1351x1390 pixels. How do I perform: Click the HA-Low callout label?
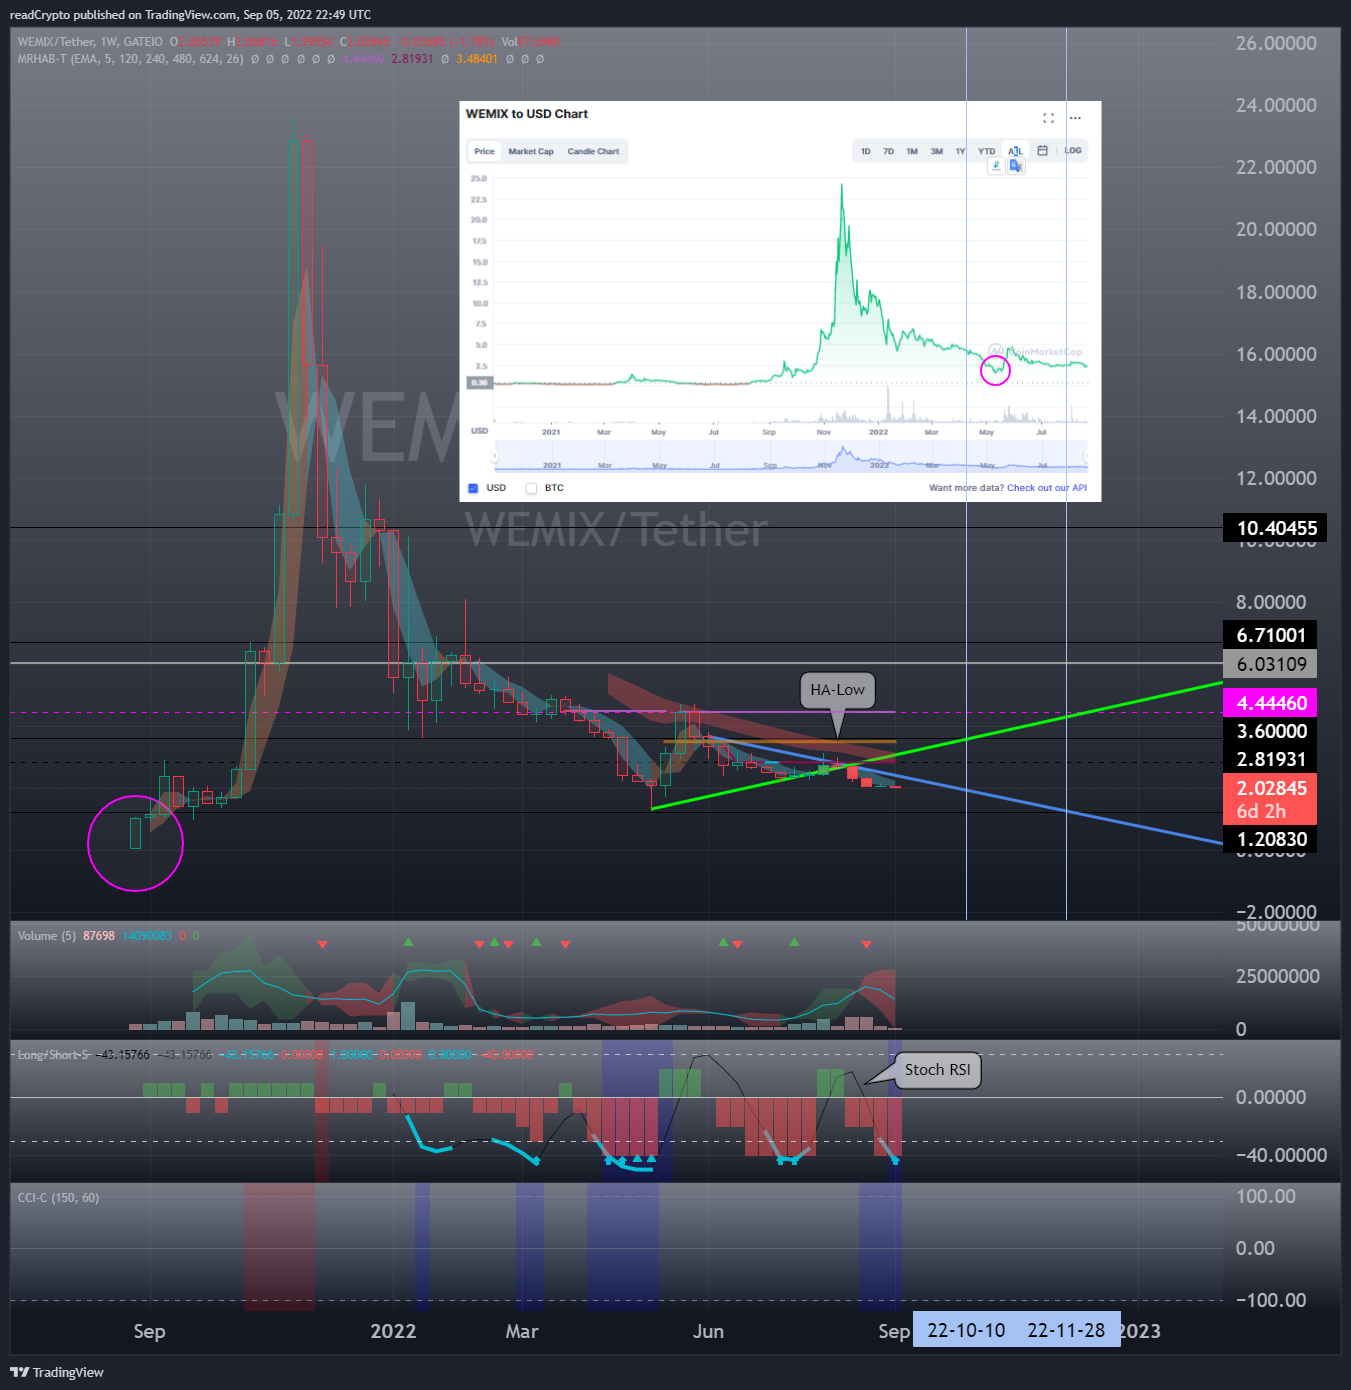837,690
